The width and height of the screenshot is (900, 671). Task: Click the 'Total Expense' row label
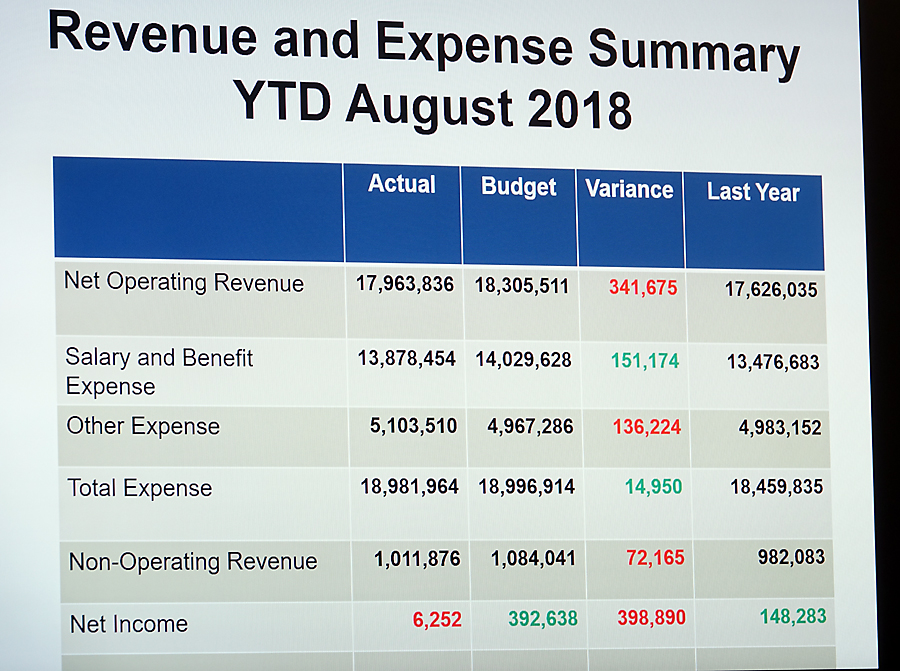(140, 488)
